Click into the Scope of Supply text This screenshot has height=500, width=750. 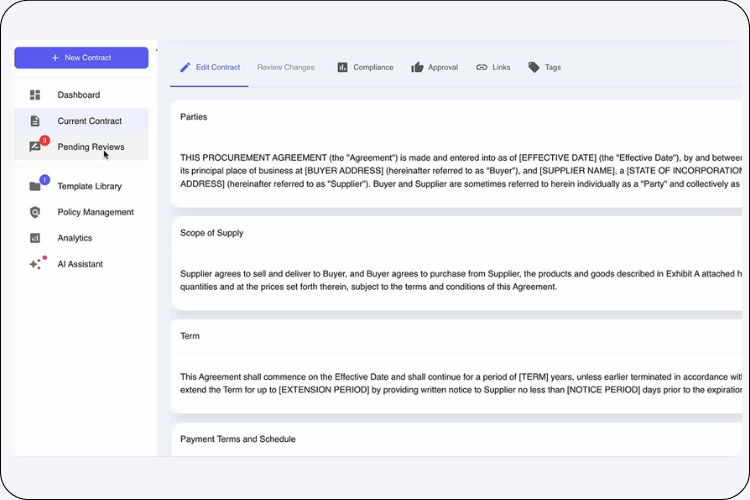[x=450, y=280]
